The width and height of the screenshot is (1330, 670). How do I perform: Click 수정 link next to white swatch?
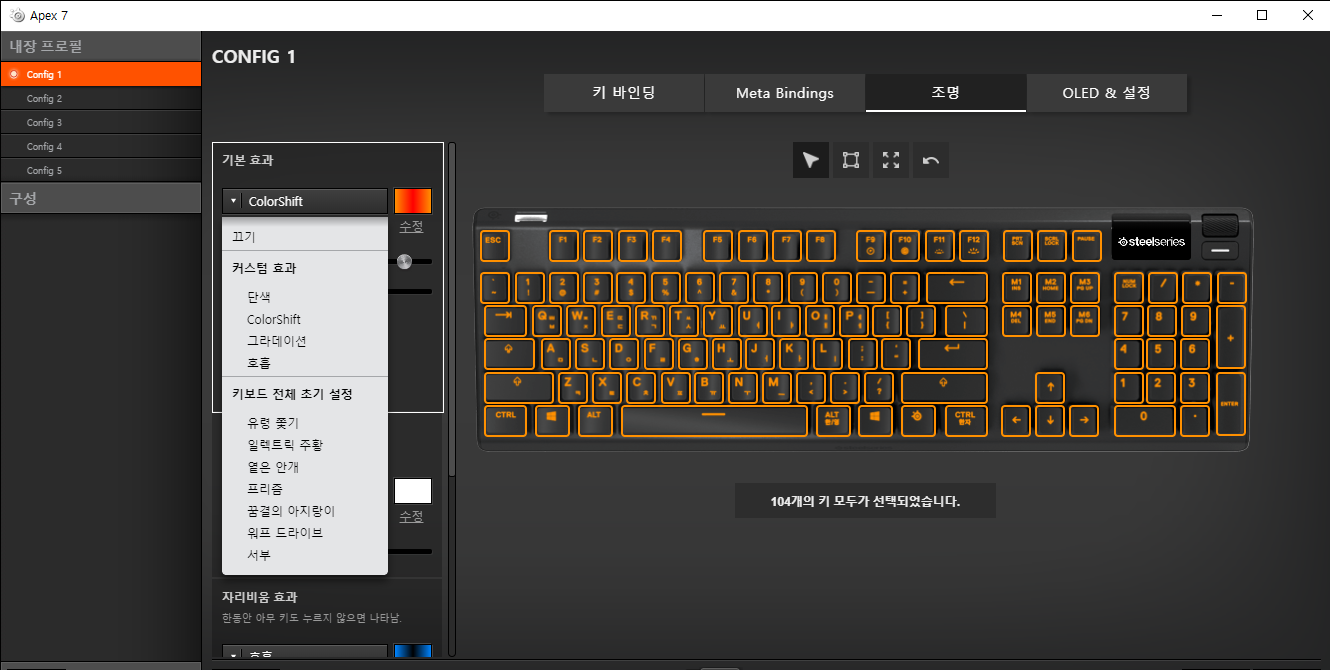coord(411,516)
